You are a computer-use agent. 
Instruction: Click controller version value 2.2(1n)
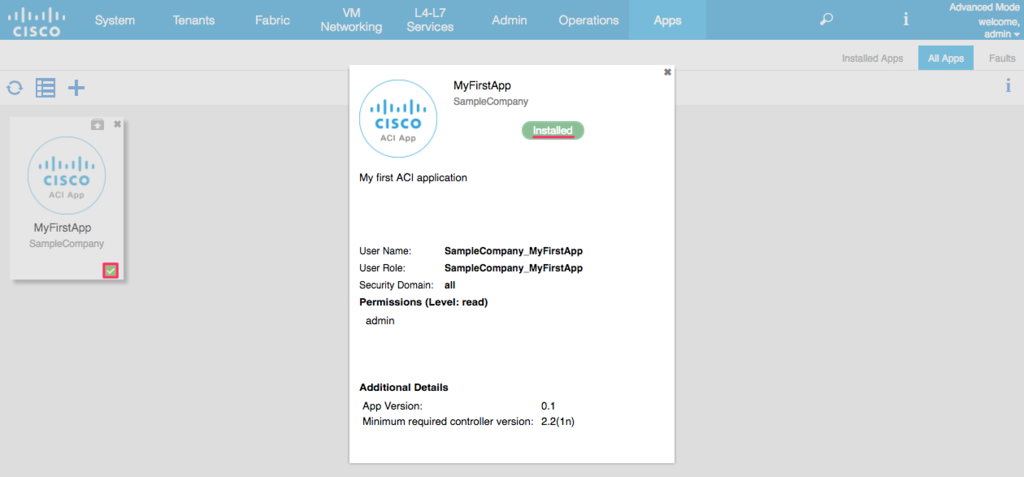point(558,421)
